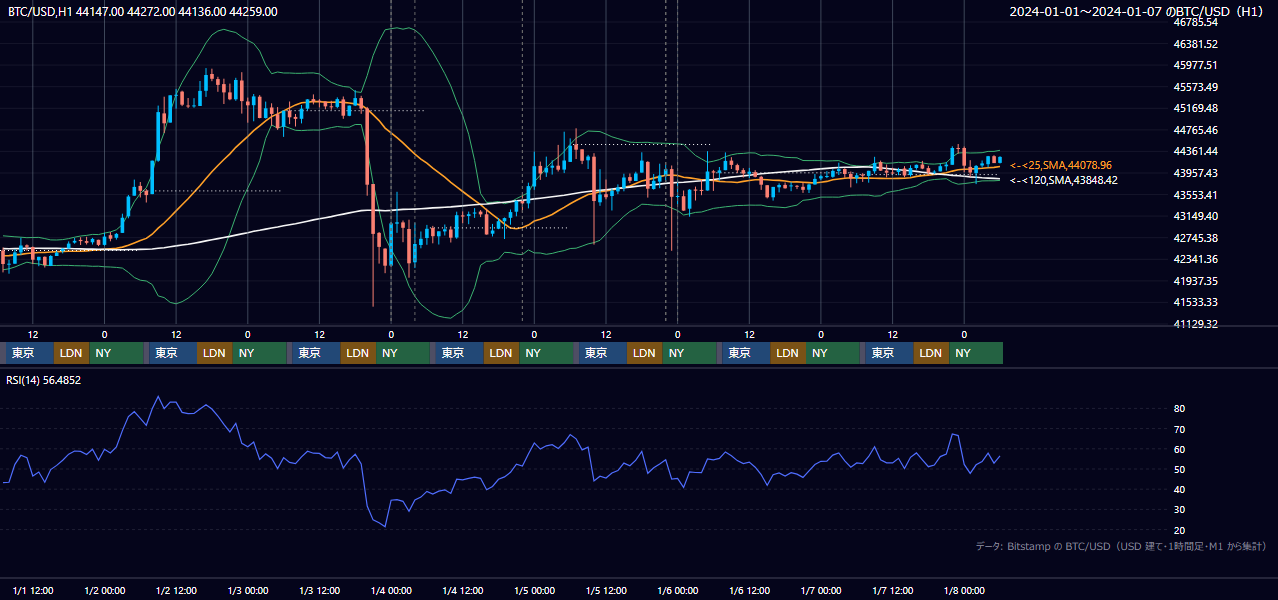Click RSI scale value 20
Viewport: 1278px width, 600px height.
point(1180,530)
